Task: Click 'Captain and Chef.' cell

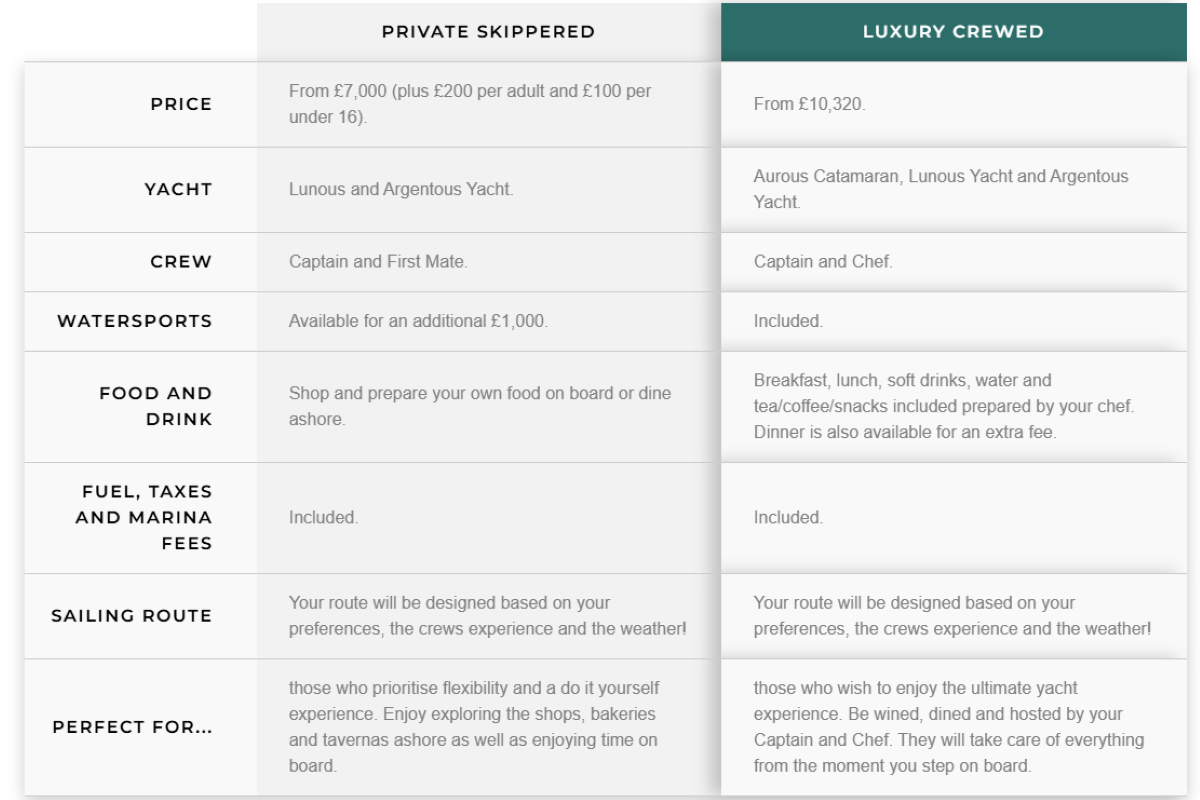Action: pos(823,262)
